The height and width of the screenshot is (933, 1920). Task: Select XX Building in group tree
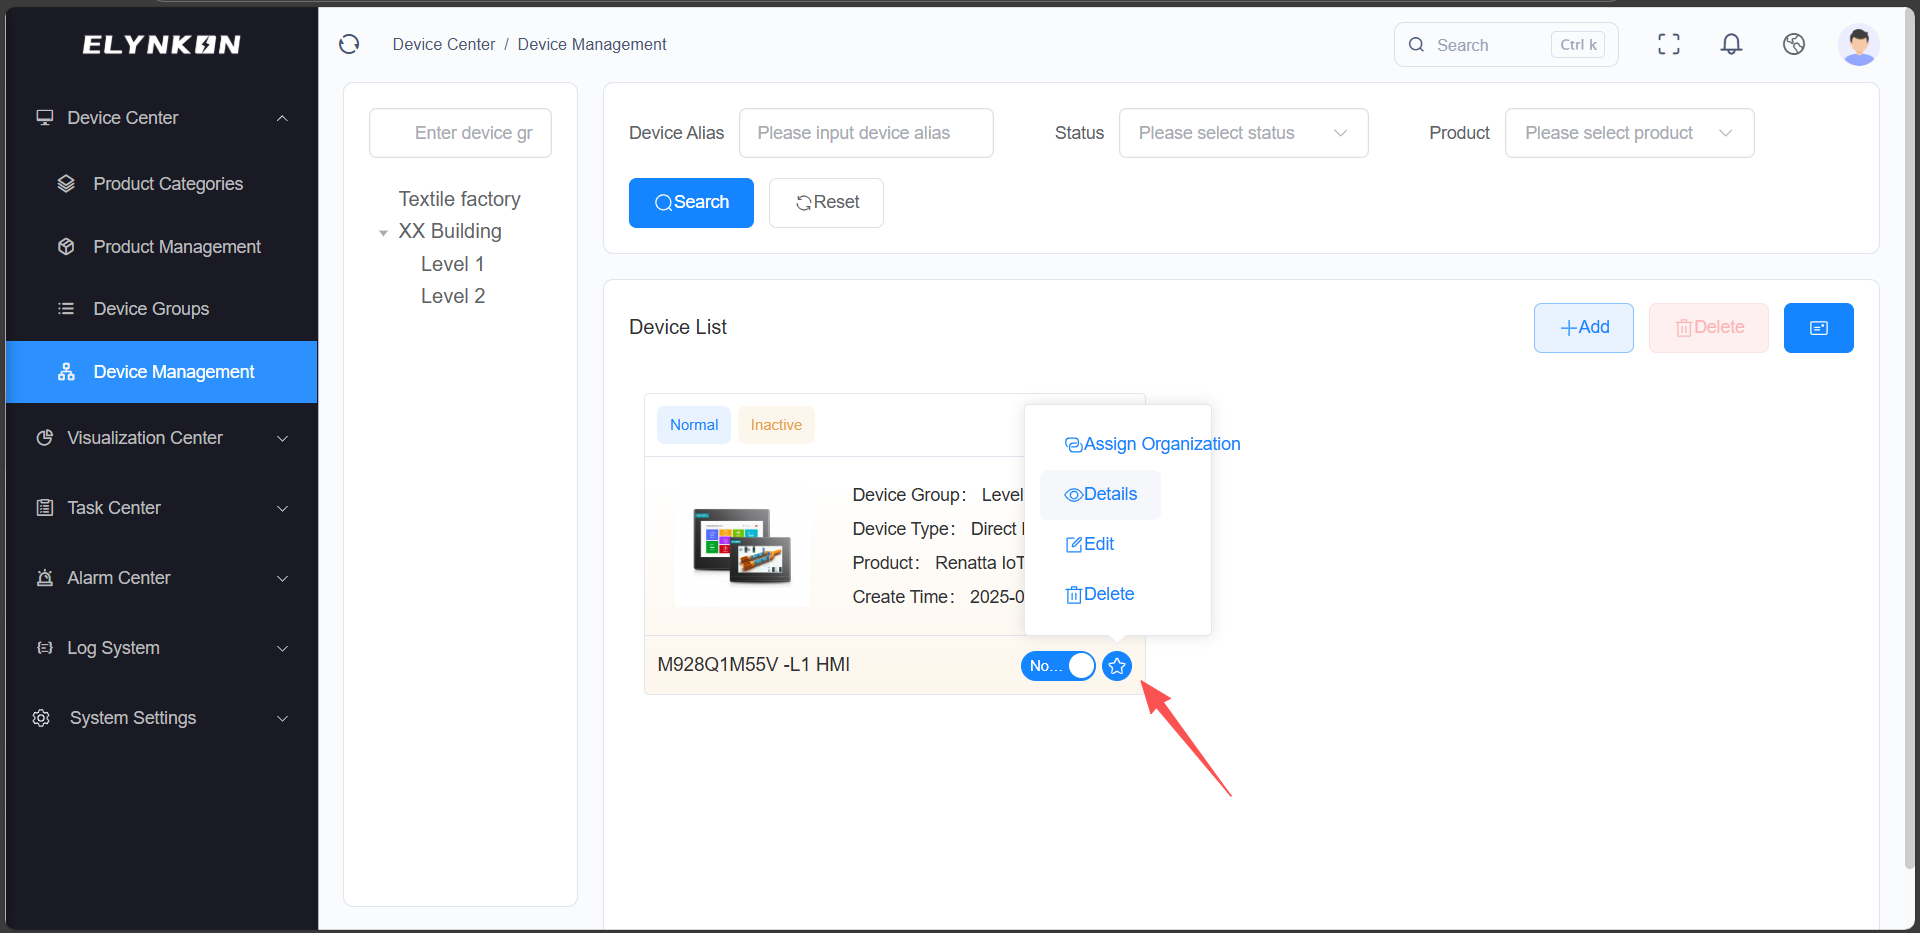point(450,231)
